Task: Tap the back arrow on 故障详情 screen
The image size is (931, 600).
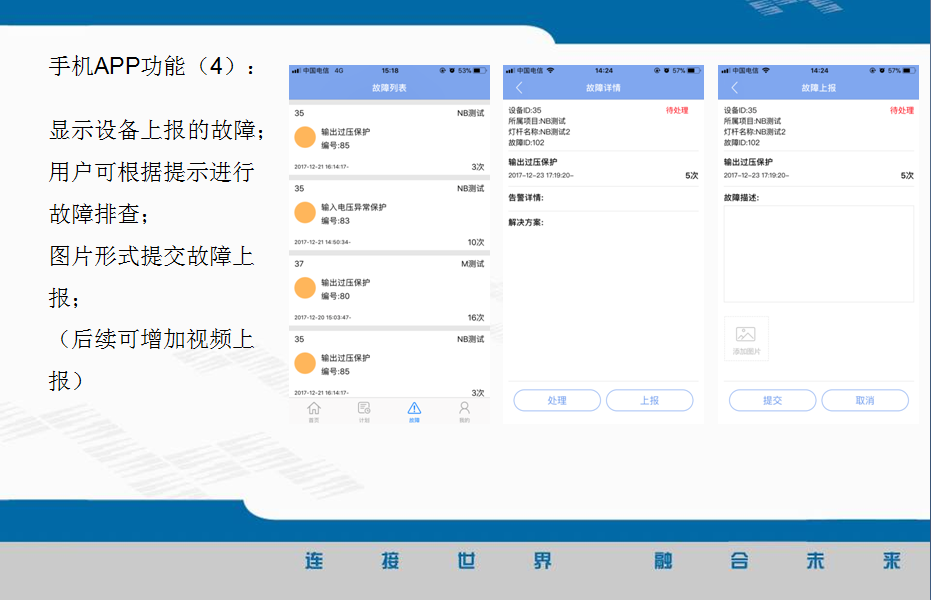Action: [x=518, y=86]
